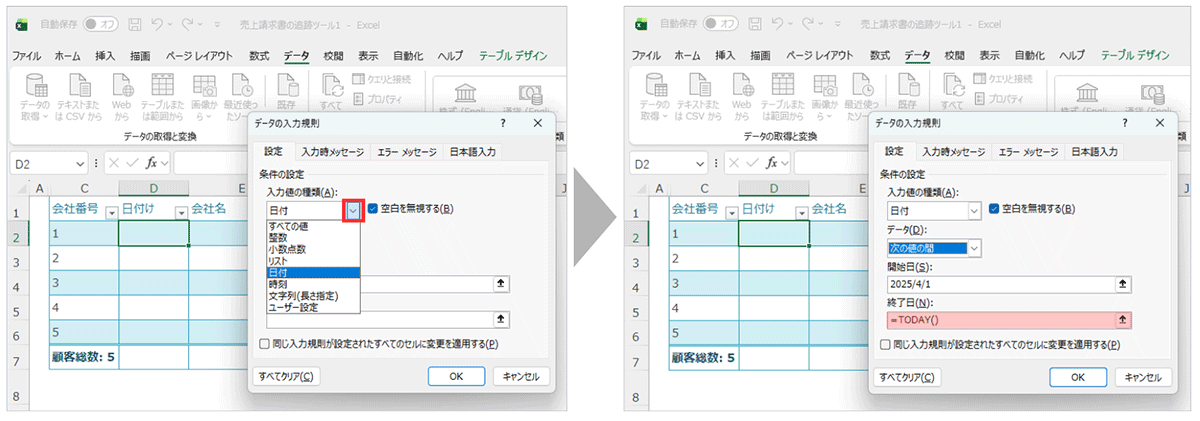Expand Name Box D2 dropdown in left window
The height and width of the screenshot is (421, 1200).
pyautogui.click(x=80, y=164)
